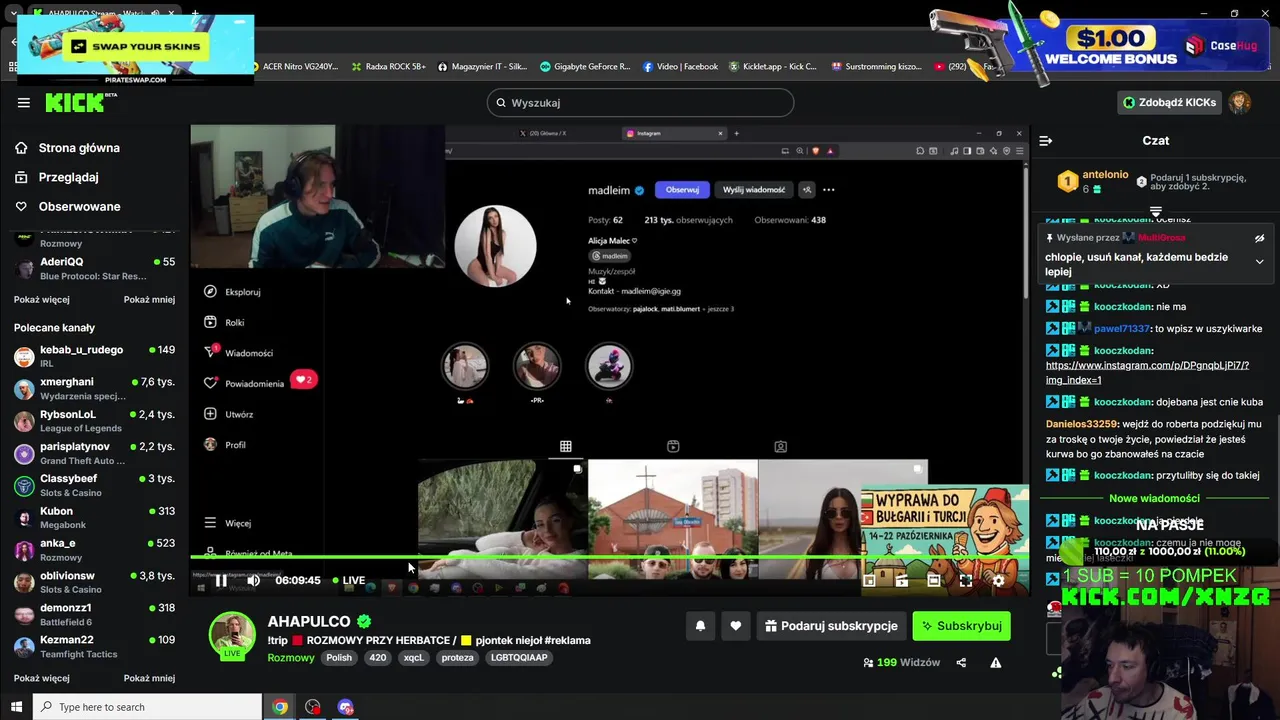Click the green Subskrybuj button

click(x=961, y=626)
